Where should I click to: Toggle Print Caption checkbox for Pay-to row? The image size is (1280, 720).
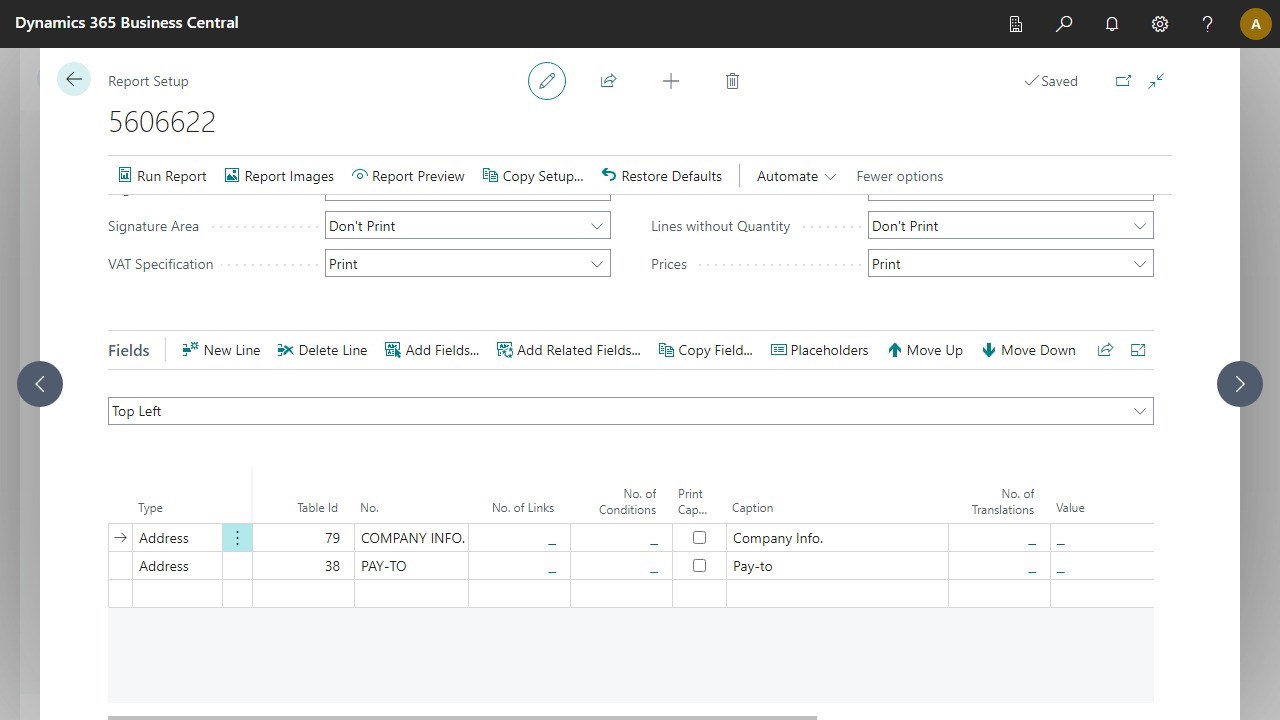point(699,566)
